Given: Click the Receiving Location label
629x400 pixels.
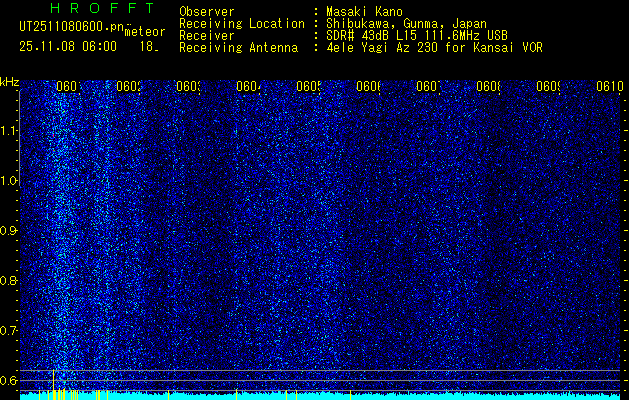Looking at the screenshot, I should pyautogui.click(x=242, y=24).
